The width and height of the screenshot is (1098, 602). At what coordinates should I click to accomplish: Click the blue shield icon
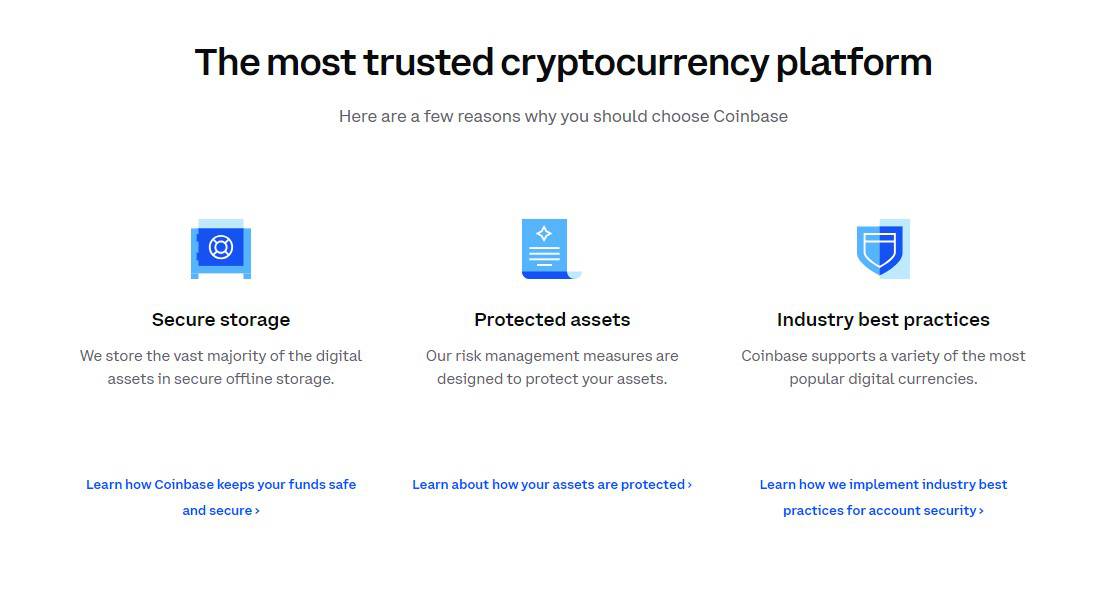[881, 249]
